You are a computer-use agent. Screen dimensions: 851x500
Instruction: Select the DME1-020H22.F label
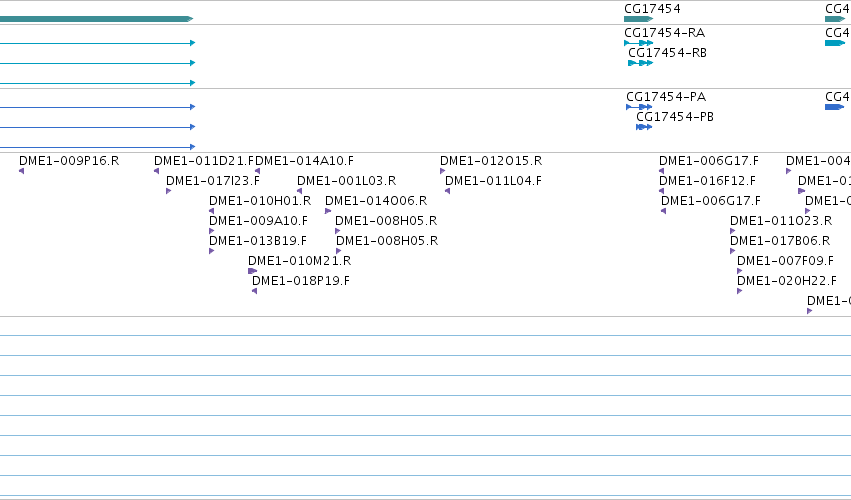click(x=786, y=281)
